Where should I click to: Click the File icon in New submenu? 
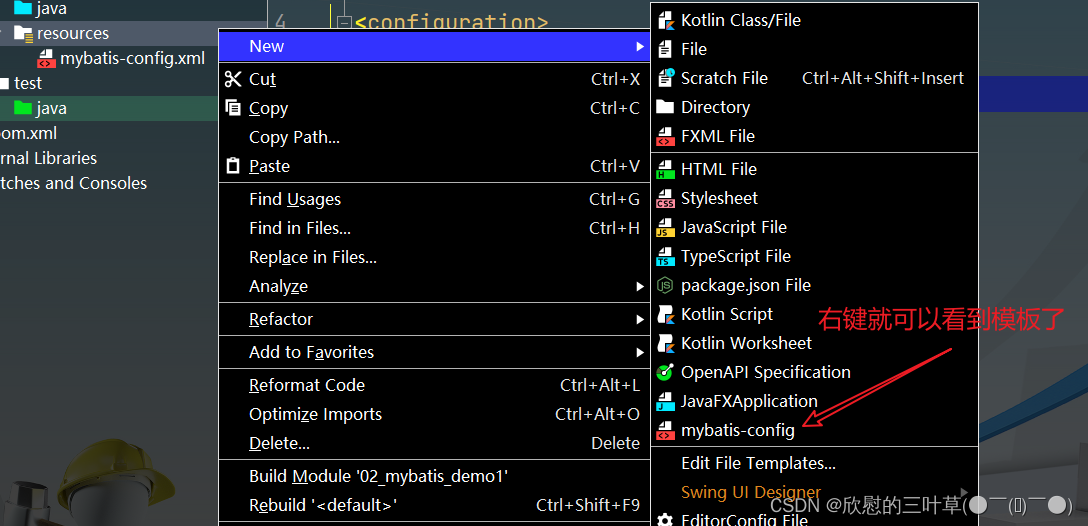665,49
